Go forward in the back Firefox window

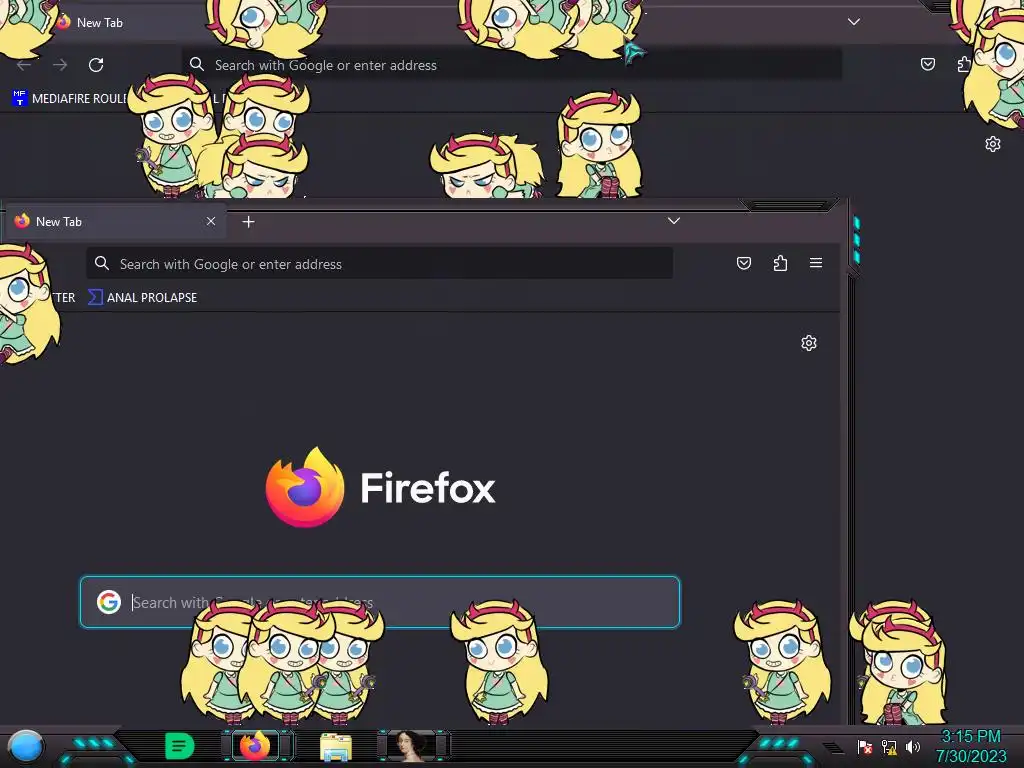[x=60, y=65]
